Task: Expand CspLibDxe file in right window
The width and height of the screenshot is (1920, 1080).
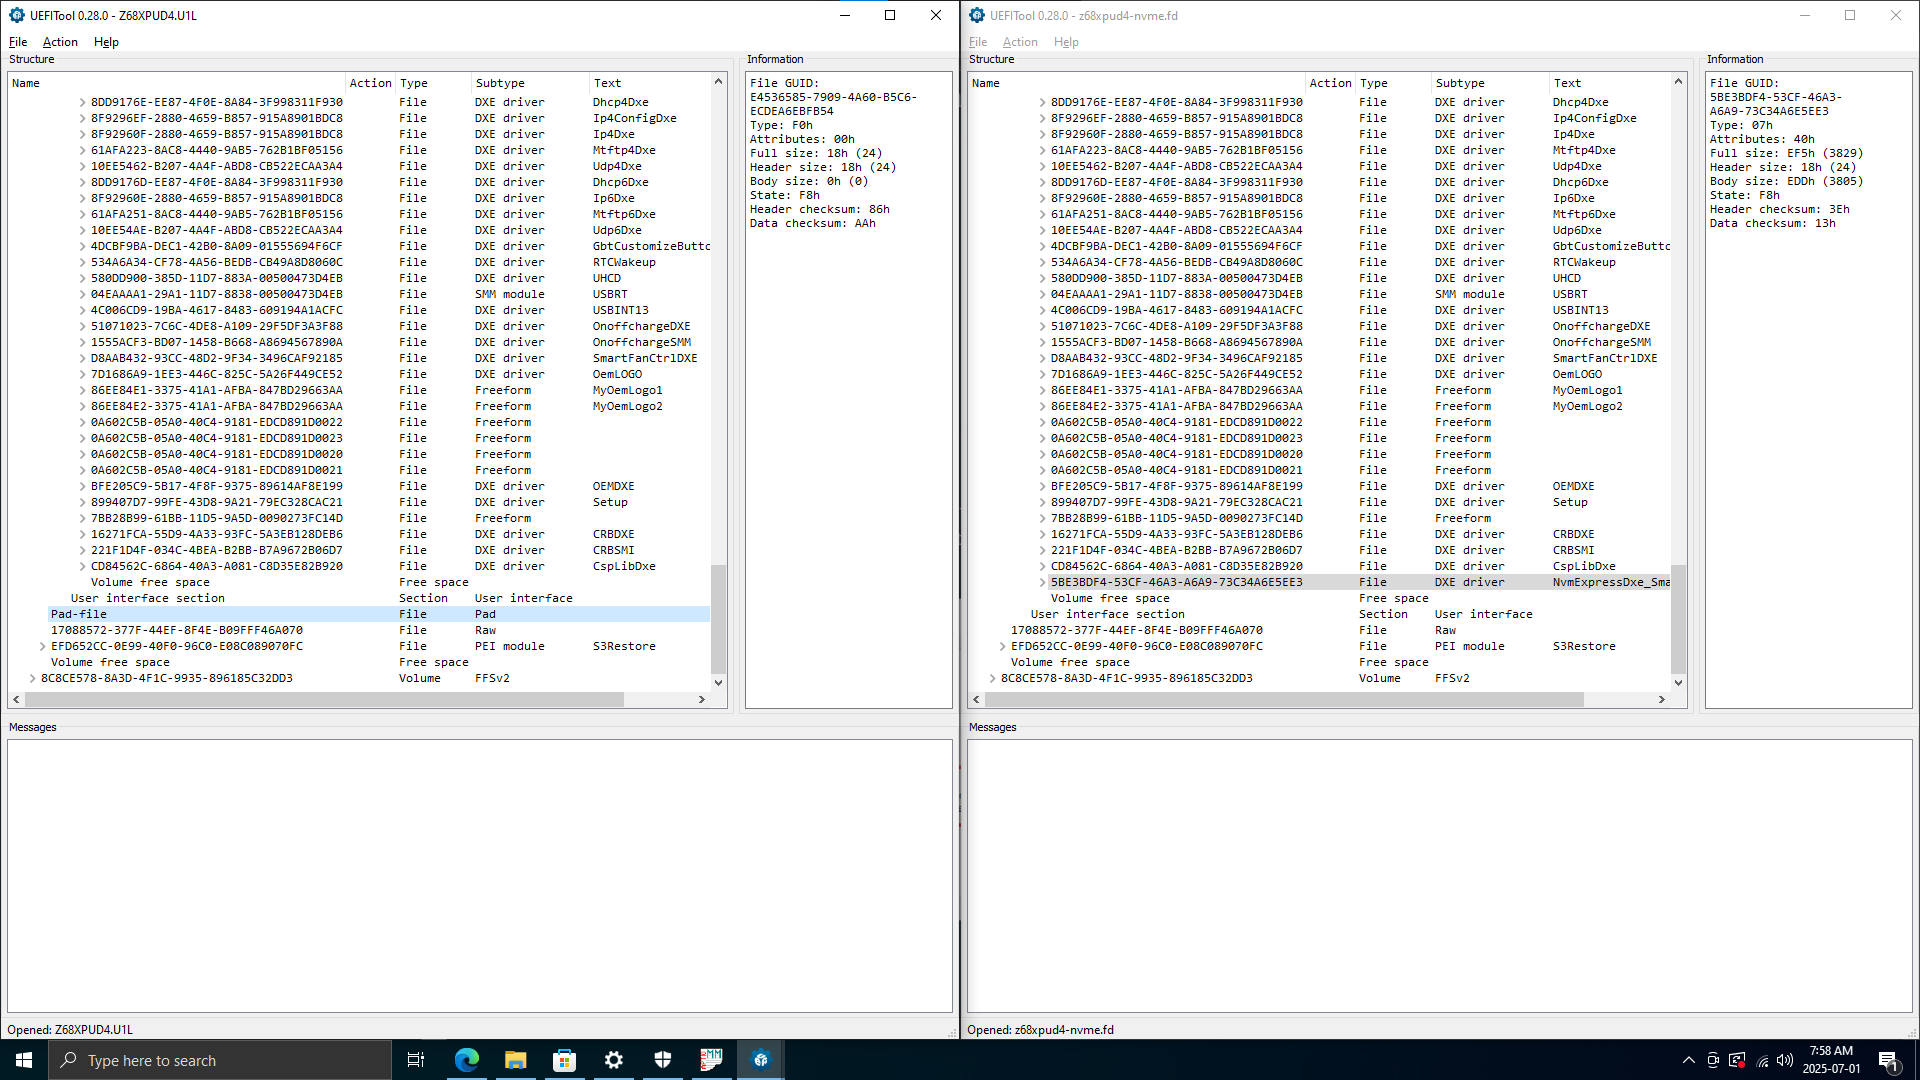Action: (x=1042, y=566)
